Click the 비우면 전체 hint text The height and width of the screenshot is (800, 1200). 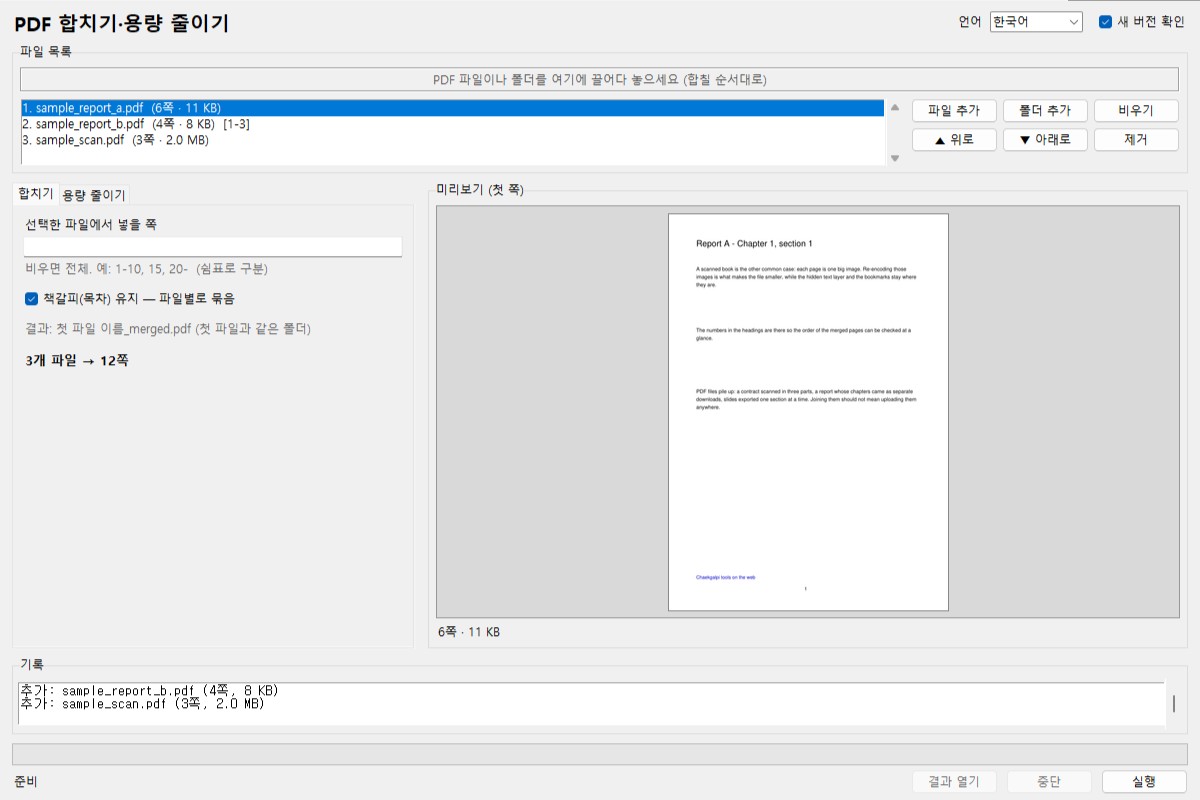point(146,269)
